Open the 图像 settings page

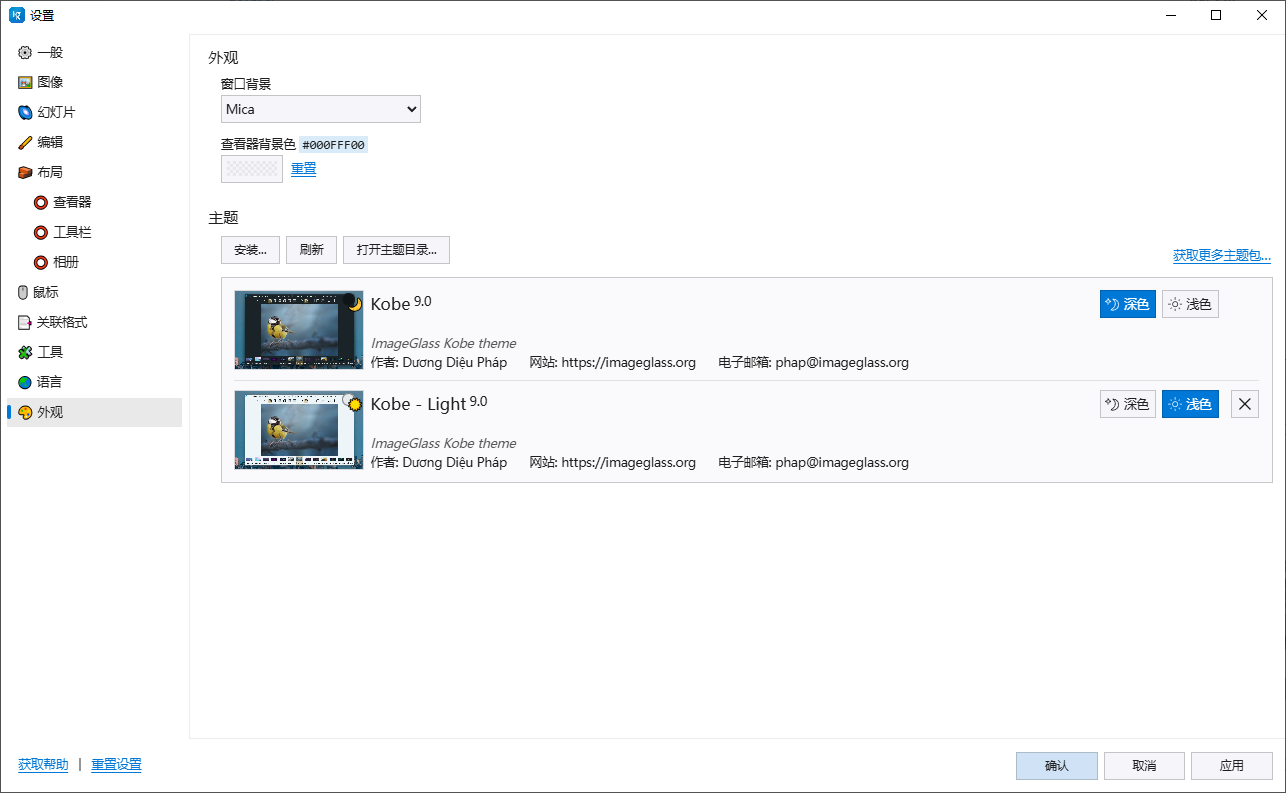pos(95,82)
